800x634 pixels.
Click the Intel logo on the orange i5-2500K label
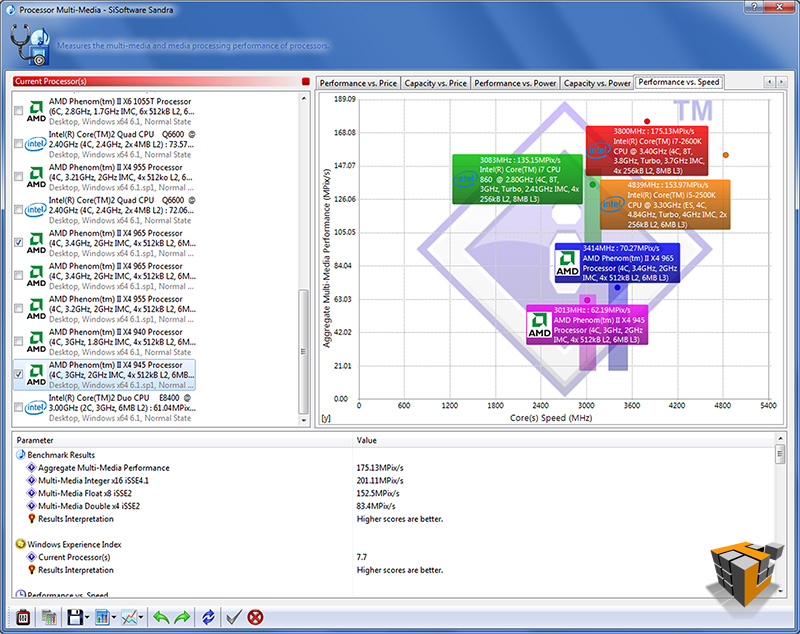(x=612, y=205)
